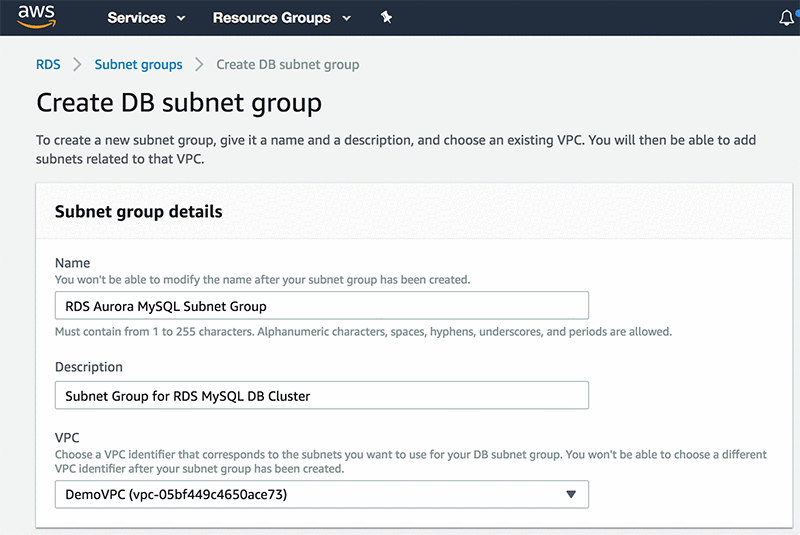Click the VPC dropdown arrow
This screenshot has height=535, width=800.
pos(571,494)
